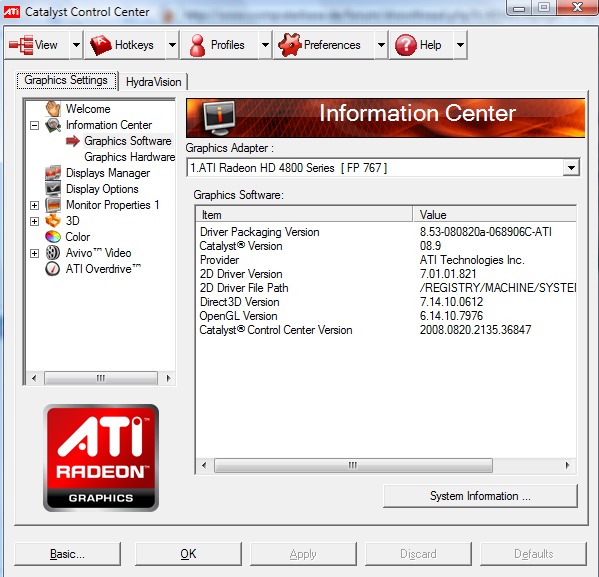This screenshot has width=599, height=577.
Task: Click the Monitor Properties 1 icon
Action: 53,205
